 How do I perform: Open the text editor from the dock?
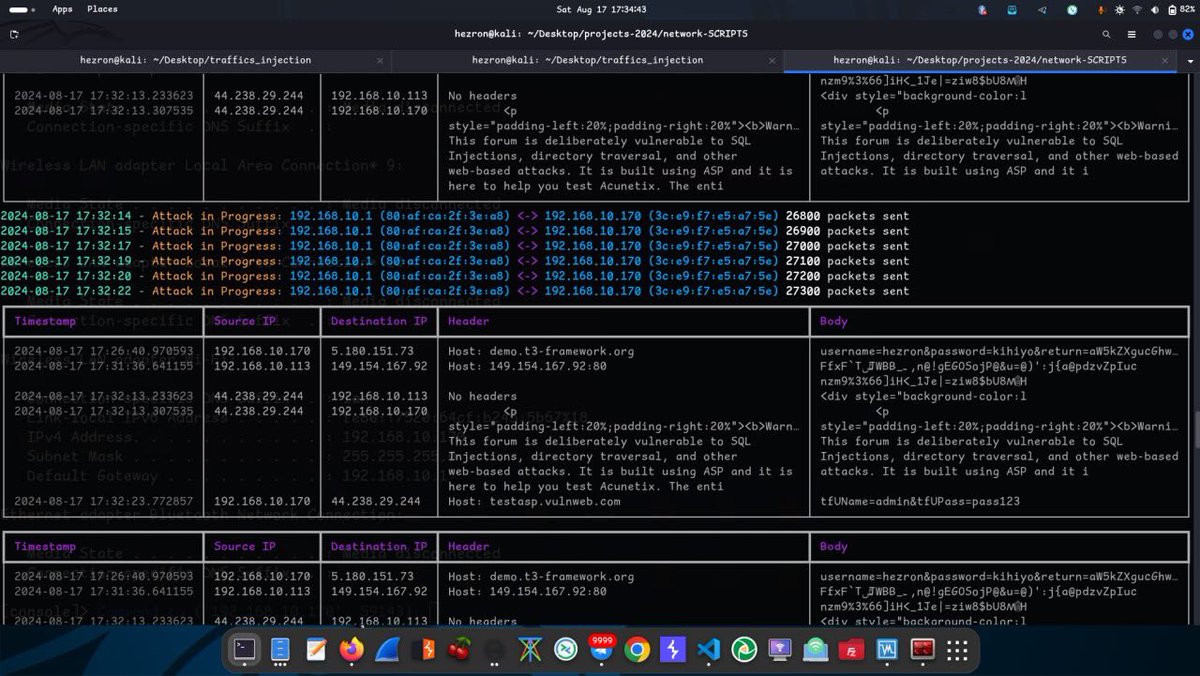pyautogui.click(x=315, y=650)
